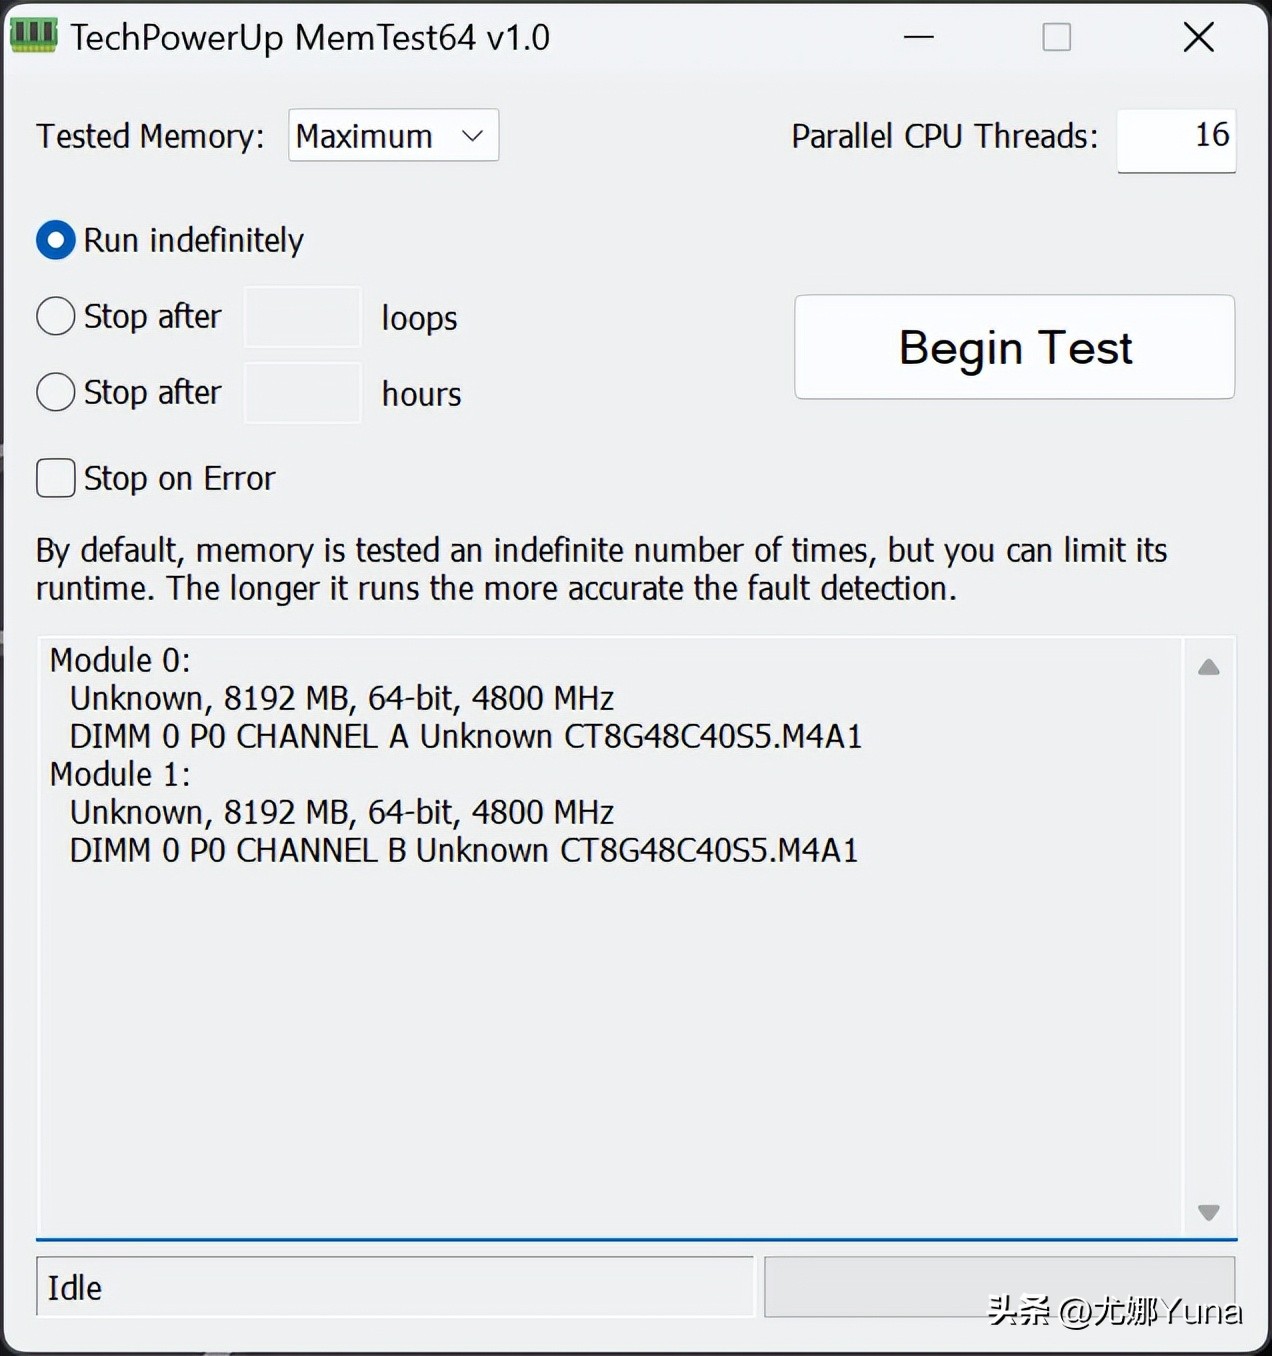Maximize the MemTest64 window
This screenshot has width=1272, height=1356.
[x=1056, y=37]
